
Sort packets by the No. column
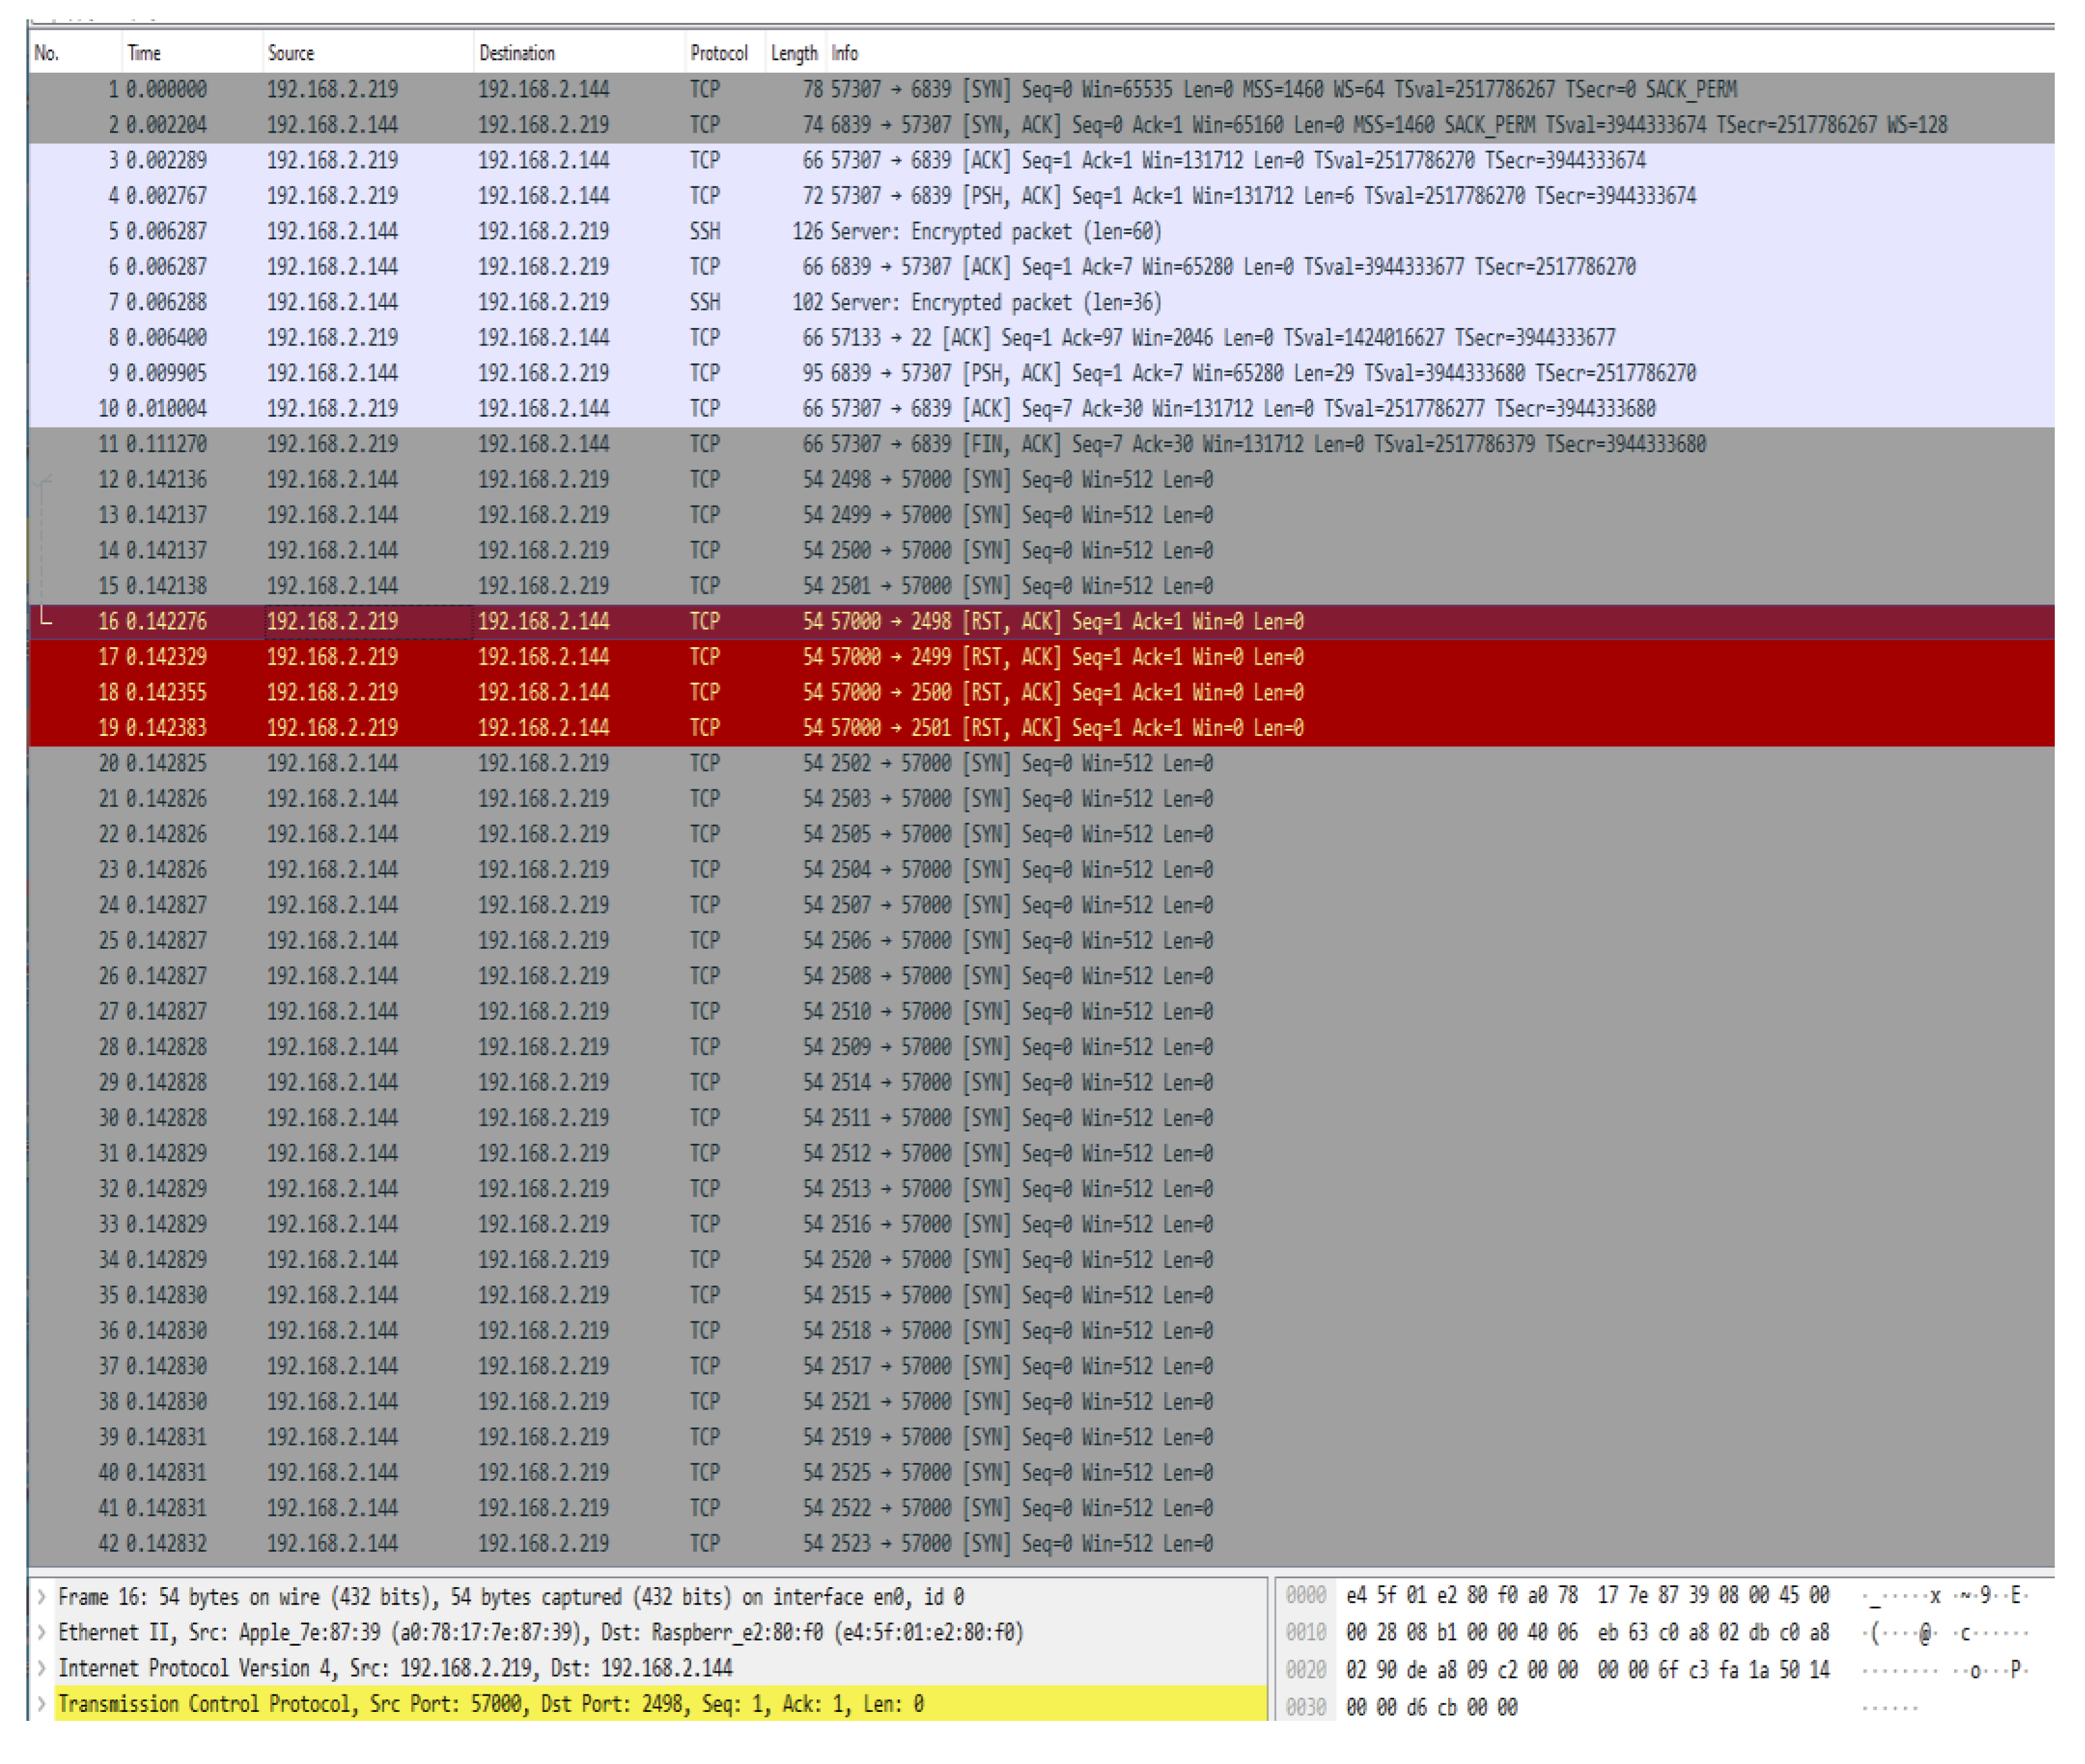point(47,53)
